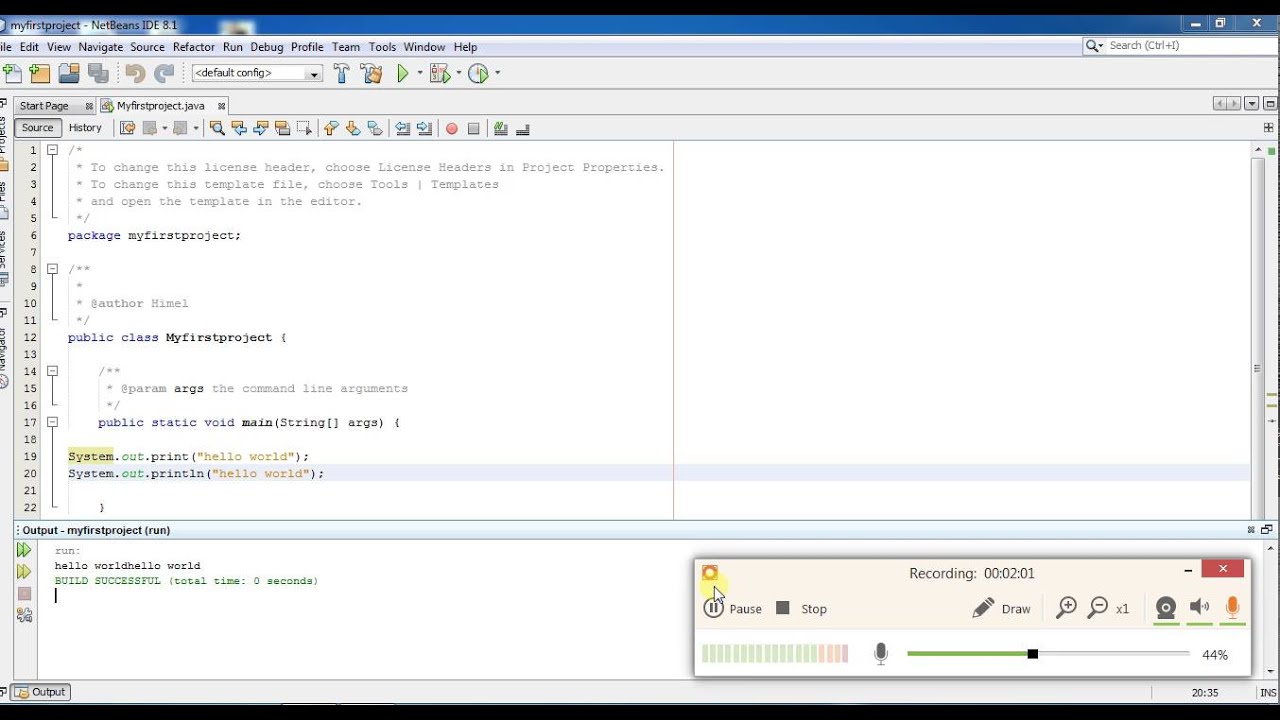Close the Start Page tab
The height and width of the screenshot is (720, 1280).
(89, 106)
